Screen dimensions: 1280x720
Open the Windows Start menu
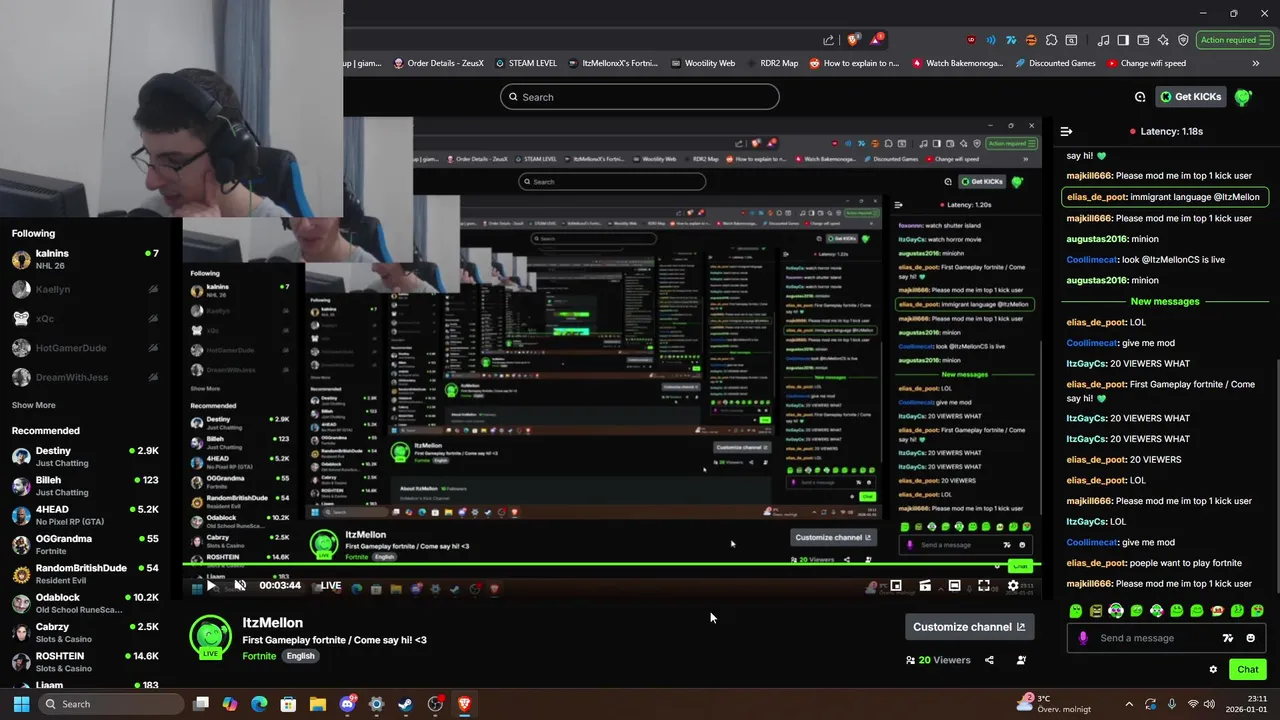[x=21, y=704]
